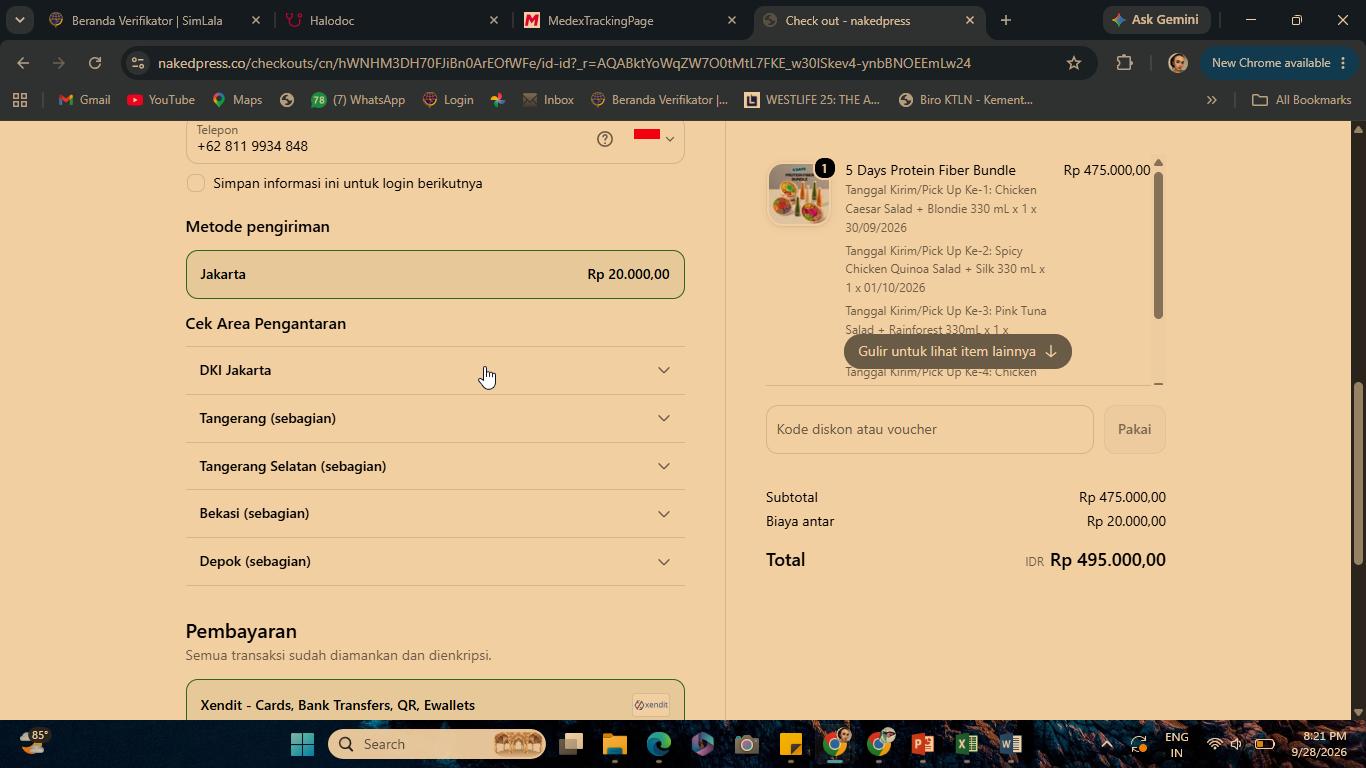This screenshot has width=1366, height=768.
Task: Click the Xendit logo icon in payment
Action: point(651,705)
